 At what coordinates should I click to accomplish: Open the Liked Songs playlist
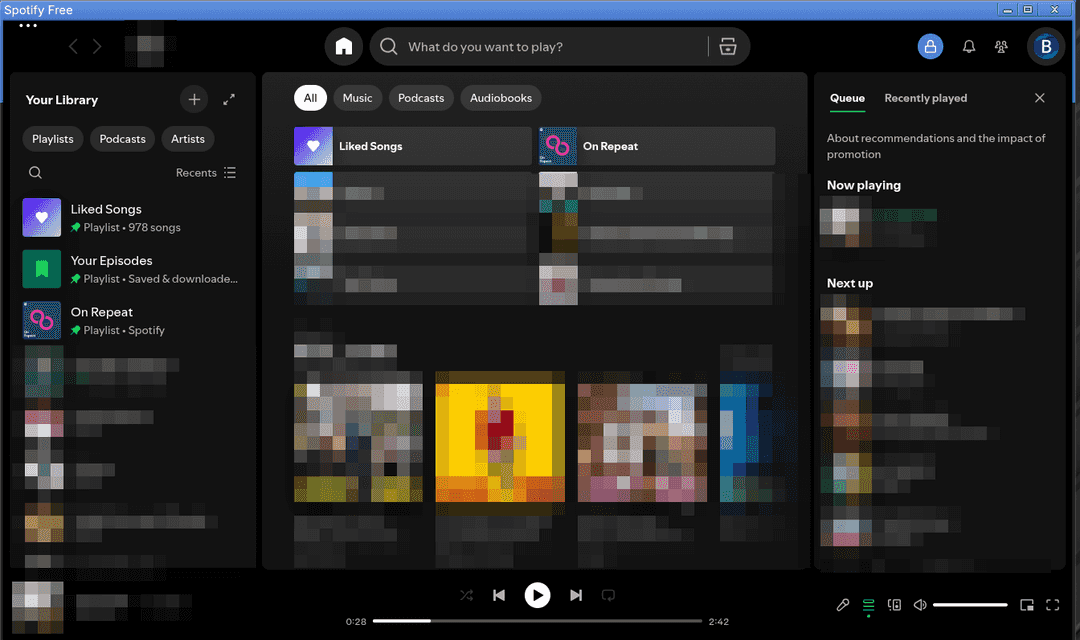(x=106, y=217)
